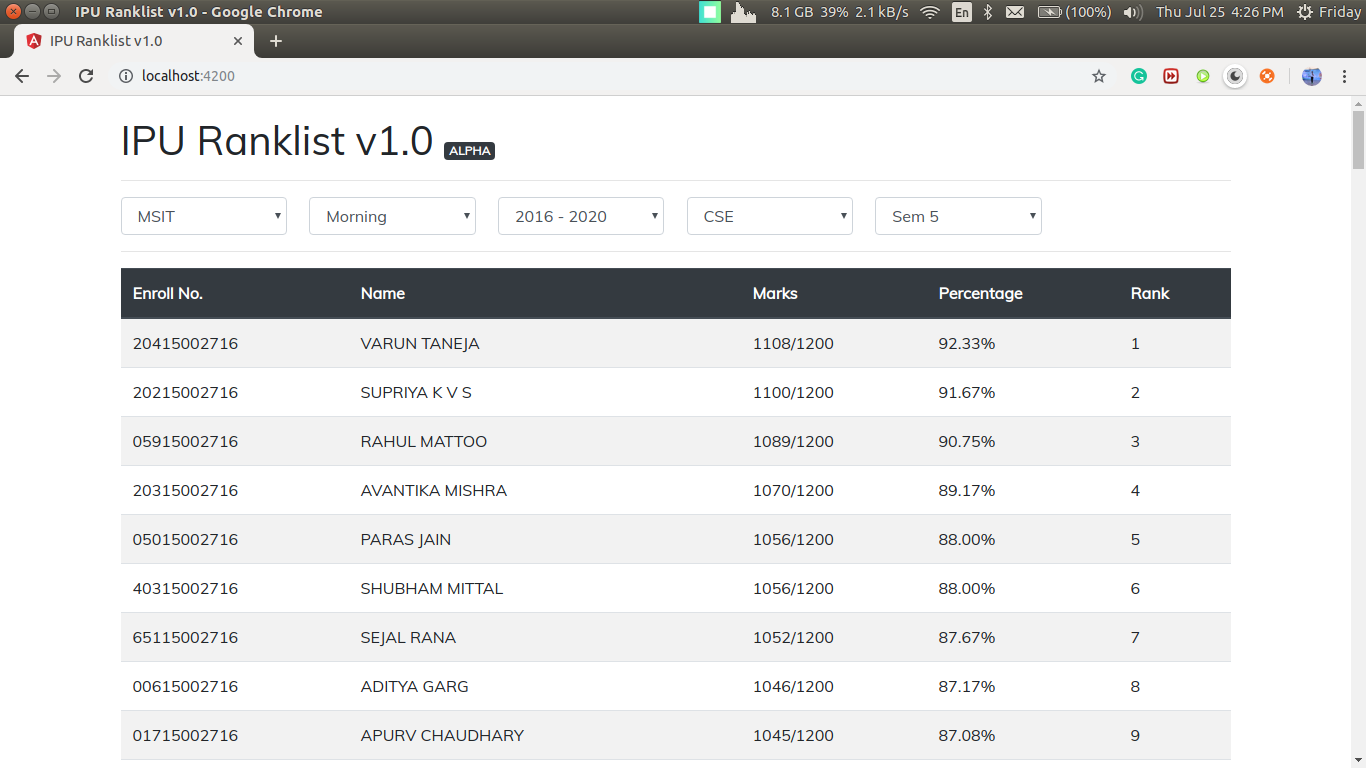The height and width of the screenshot is (768, 1366).
Task: Open a new browser tab
Action: pyautogui.click(x=276, y=41)
